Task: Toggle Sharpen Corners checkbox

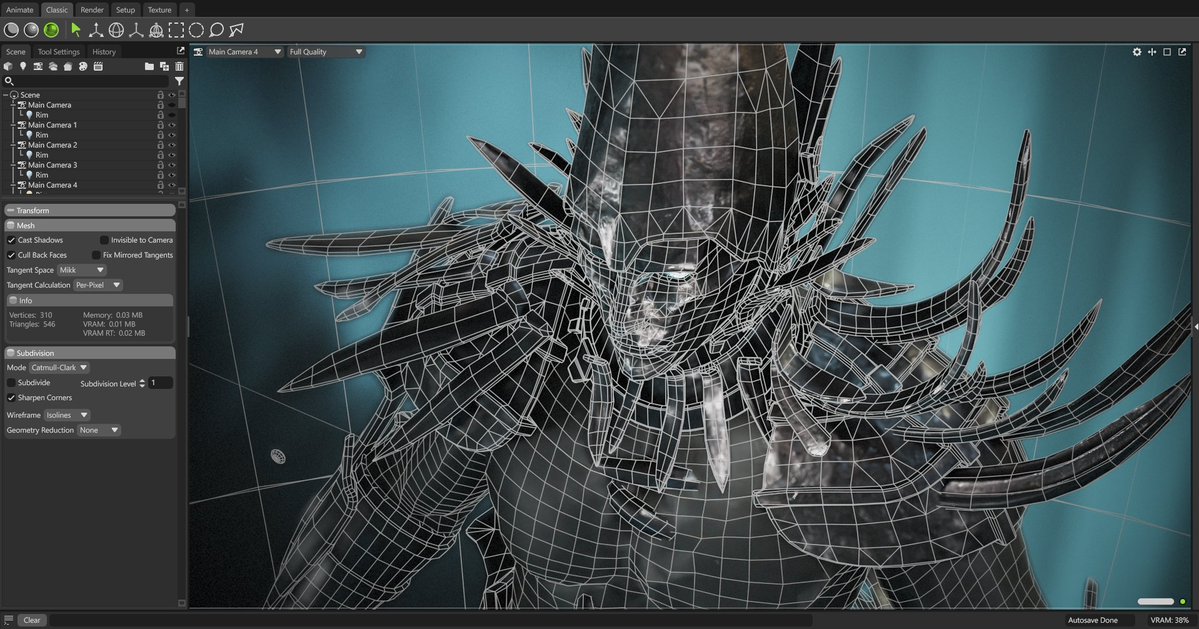Action: [11, 398]
